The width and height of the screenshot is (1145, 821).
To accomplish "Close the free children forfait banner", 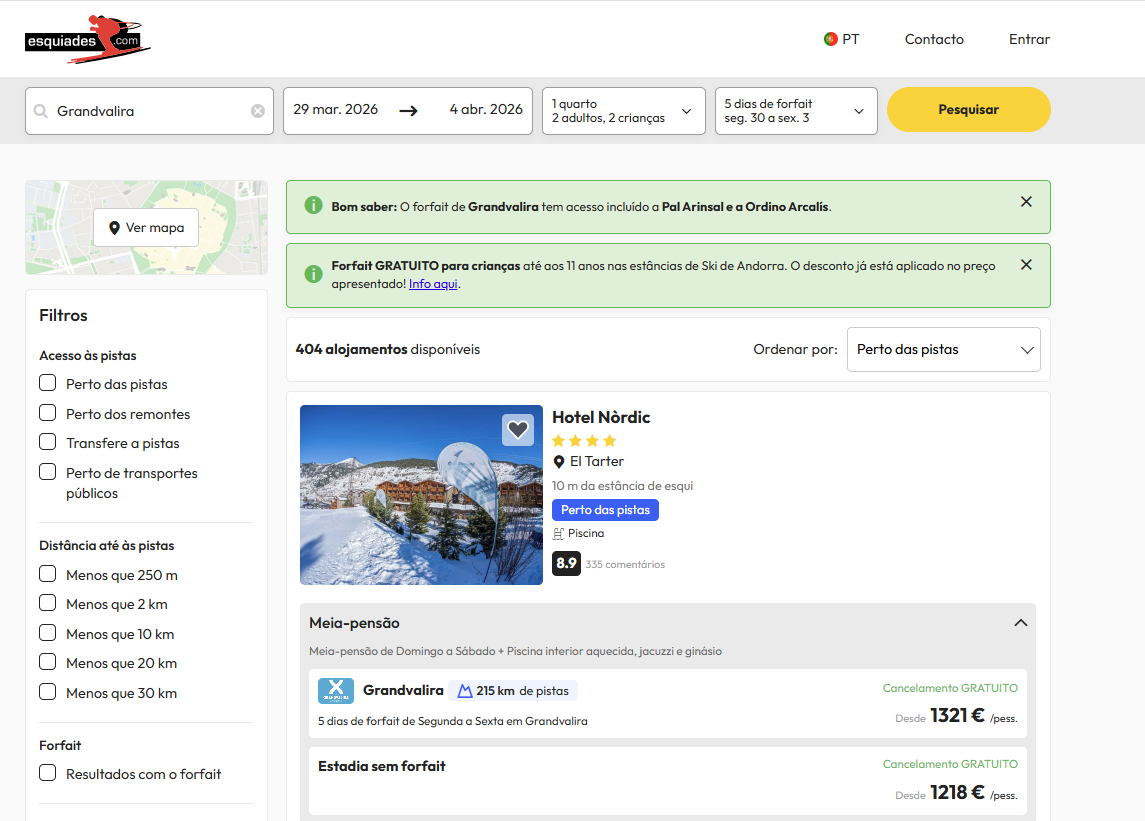I will (x=1026, y=265).
